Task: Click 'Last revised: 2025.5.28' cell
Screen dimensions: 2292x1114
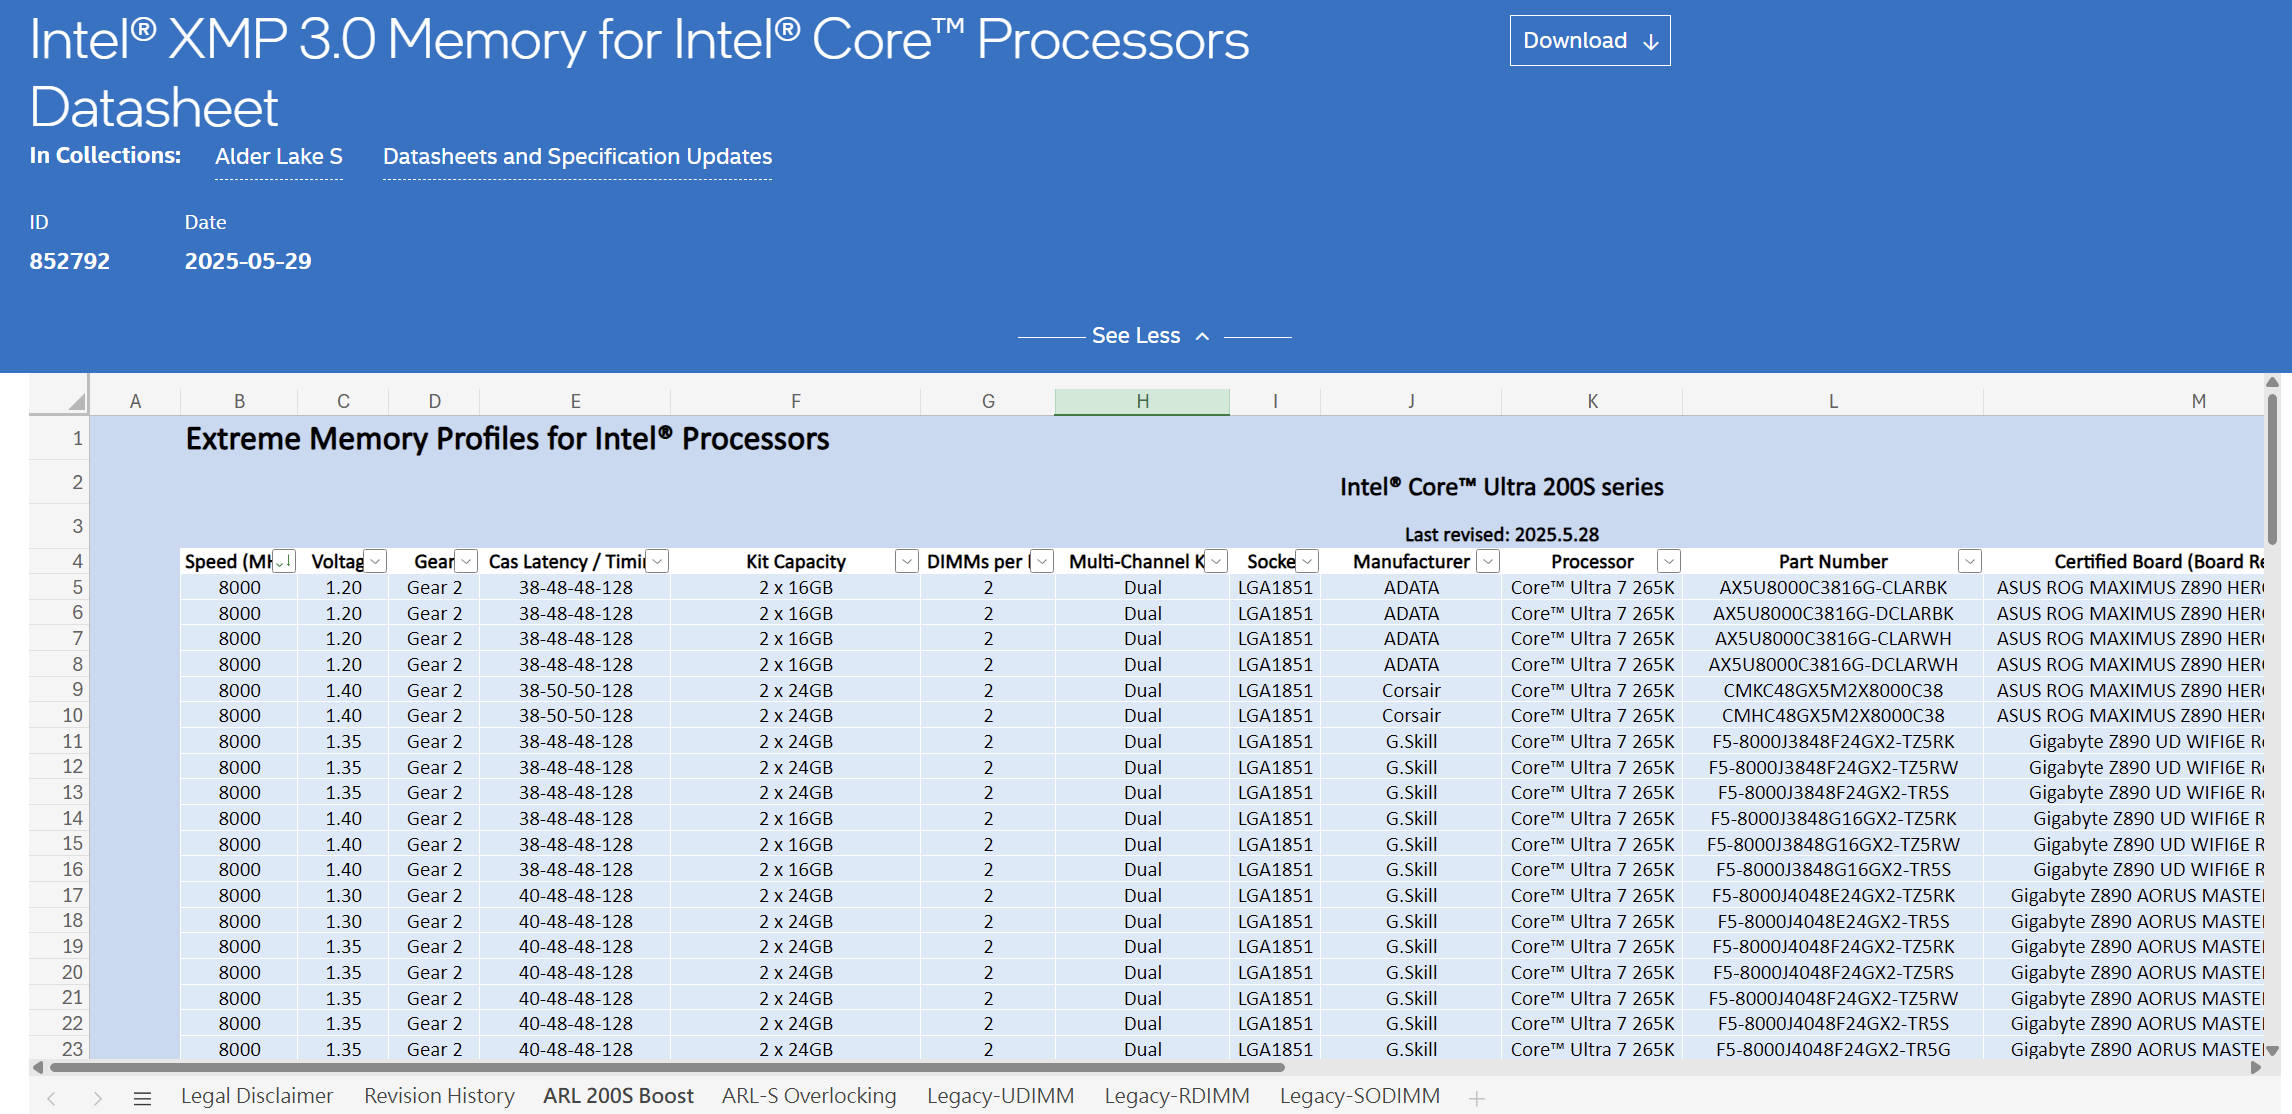Action: point(1501,535)
